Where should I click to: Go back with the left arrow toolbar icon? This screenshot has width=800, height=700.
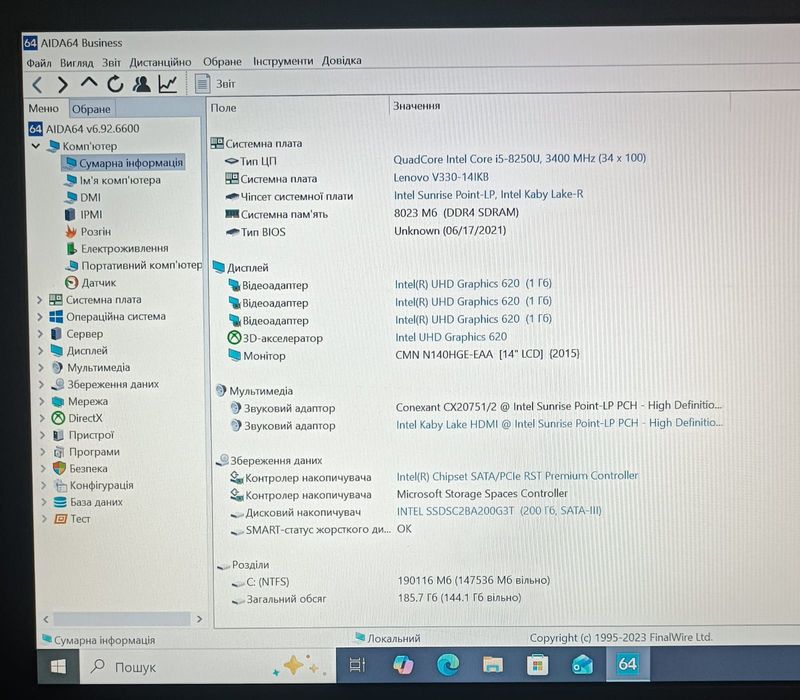(37, 85)
